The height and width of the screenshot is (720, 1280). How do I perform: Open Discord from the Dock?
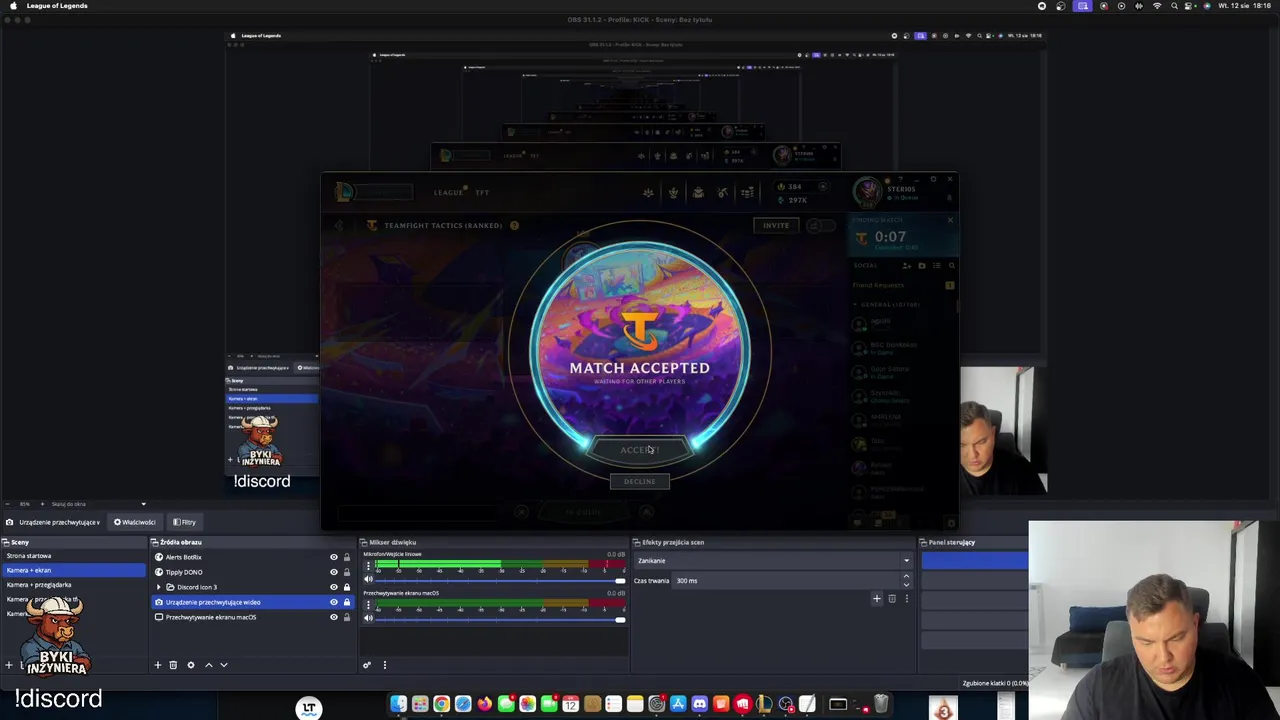(x=699, y=704)
